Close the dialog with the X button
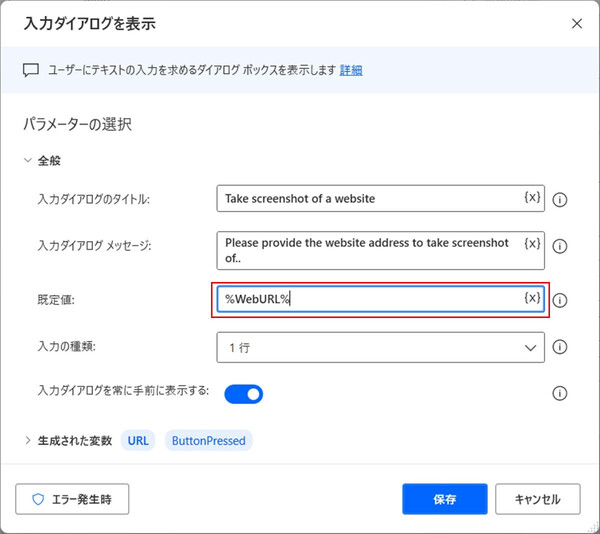 coord(576,23)
